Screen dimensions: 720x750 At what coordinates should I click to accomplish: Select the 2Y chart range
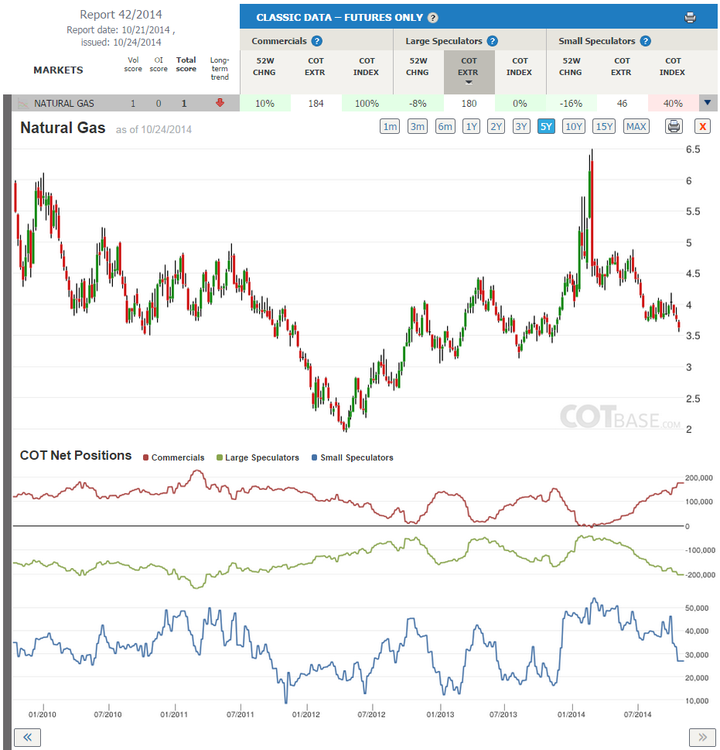coord(496,126)
